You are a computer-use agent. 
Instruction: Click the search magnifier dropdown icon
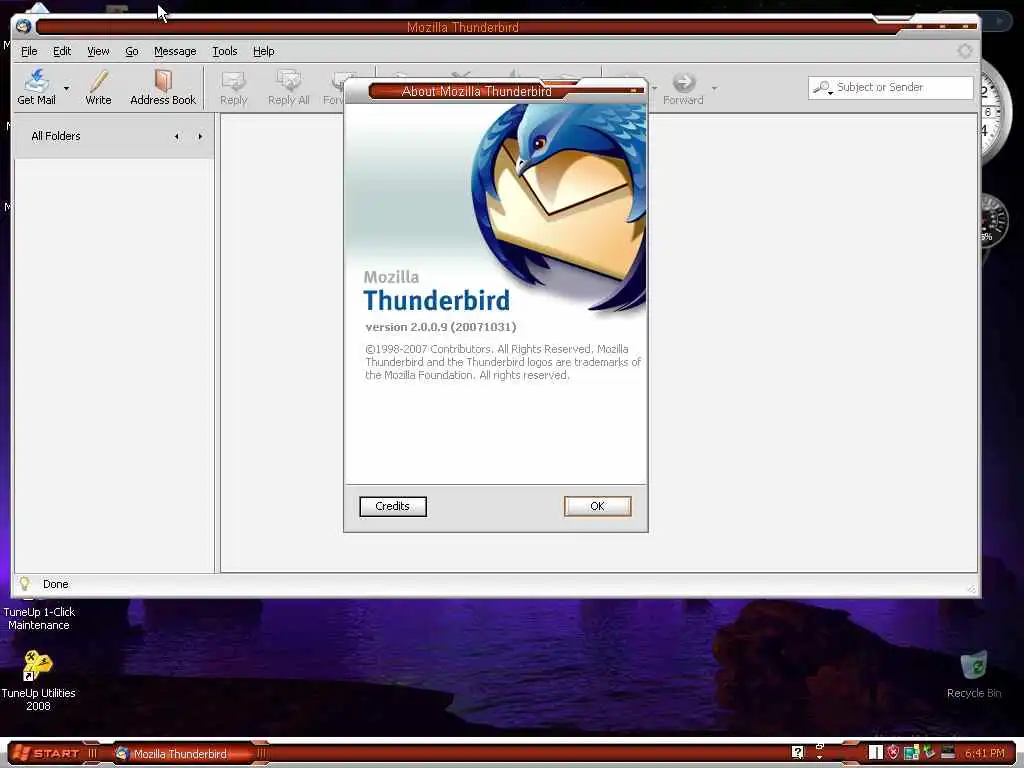point(823,88)
